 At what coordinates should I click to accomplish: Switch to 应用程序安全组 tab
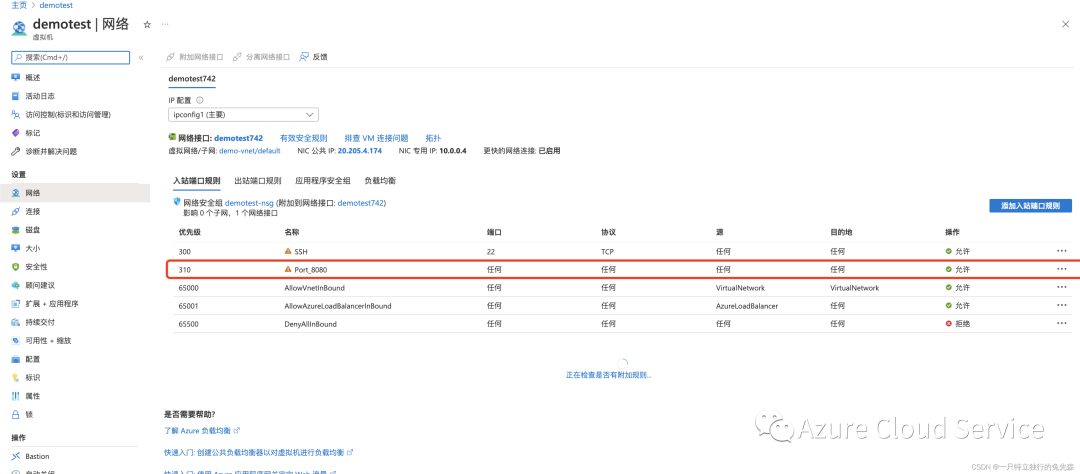pyautogui.click(x=323, y=181)
